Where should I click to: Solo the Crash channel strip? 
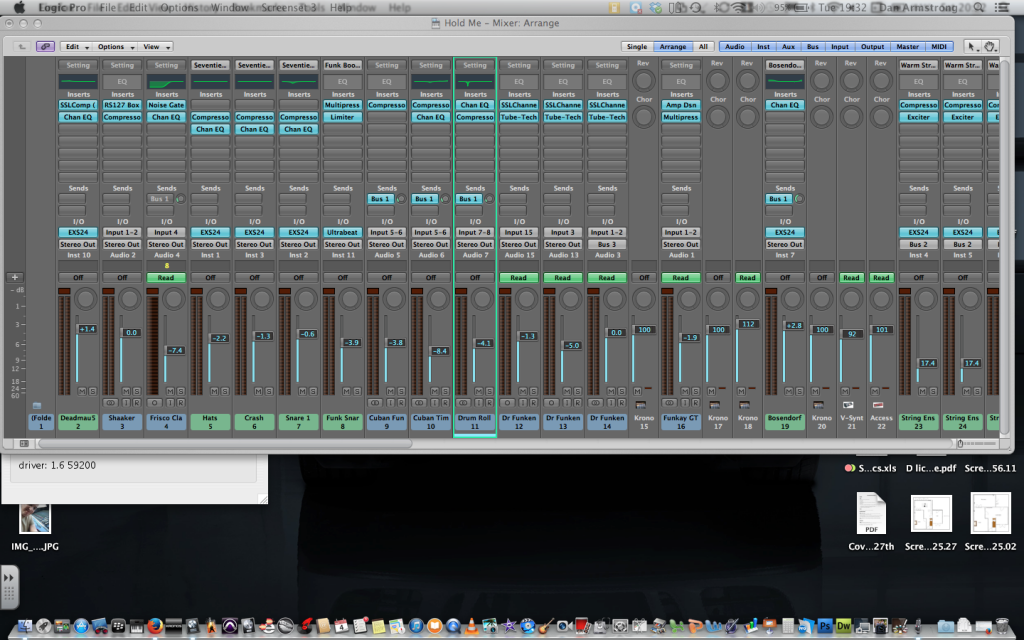[268, 391]
